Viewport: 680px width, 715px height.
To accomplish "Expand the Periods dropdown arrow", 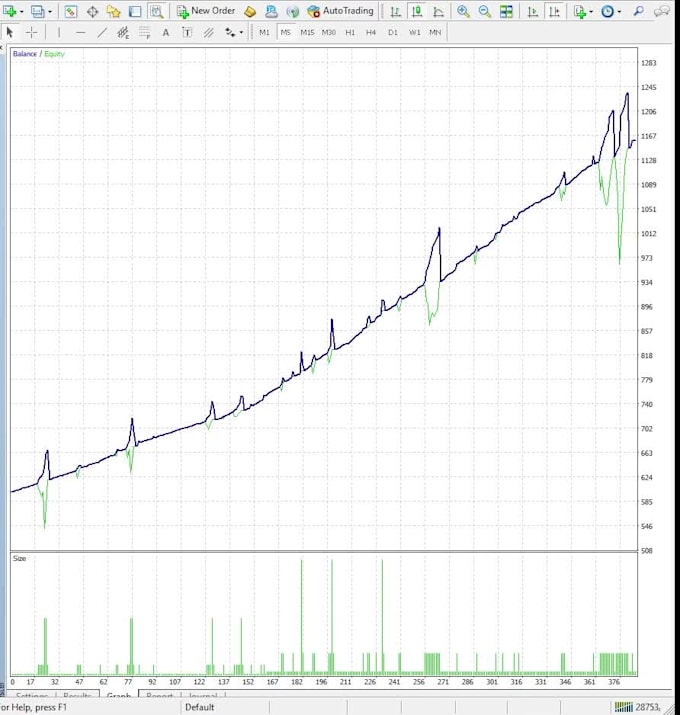I will click(x=619, y=11).
